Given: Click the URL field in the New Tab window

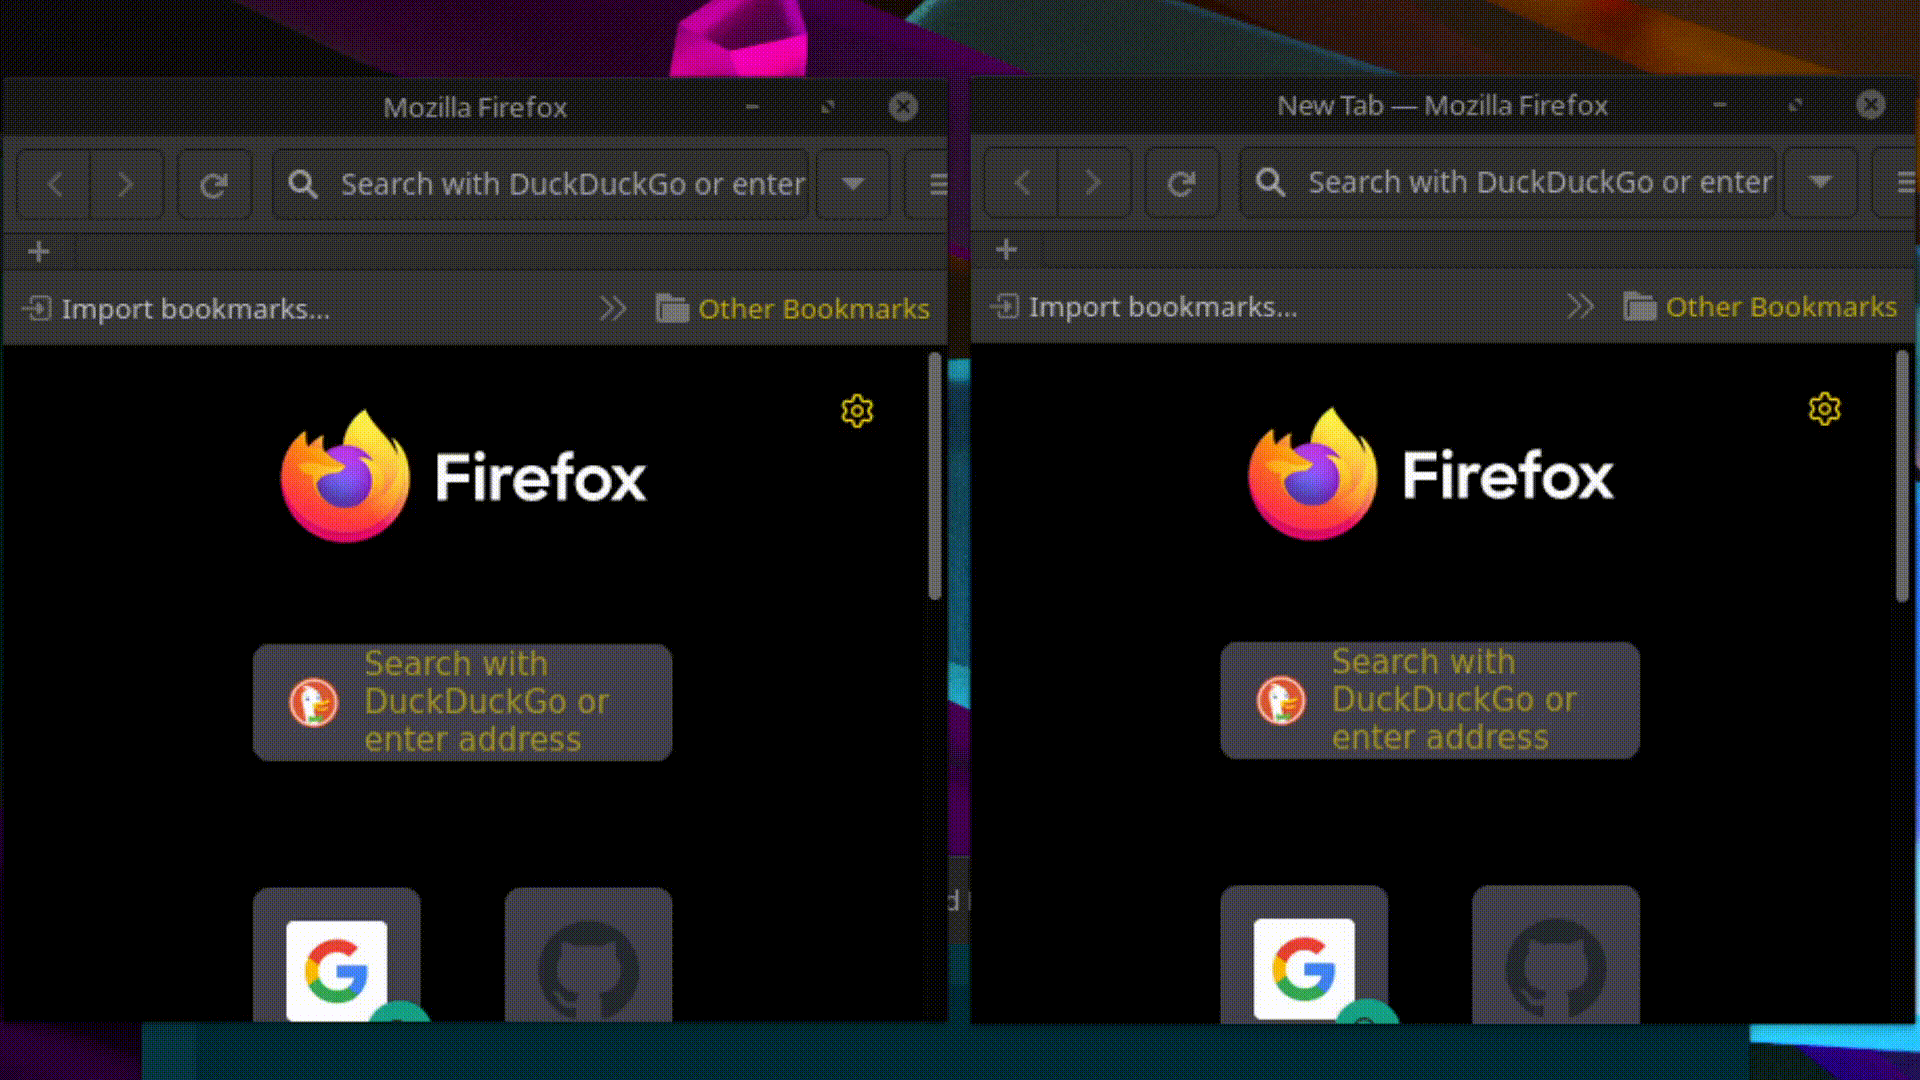Looking at the screenshot, I should (1508, 182).
